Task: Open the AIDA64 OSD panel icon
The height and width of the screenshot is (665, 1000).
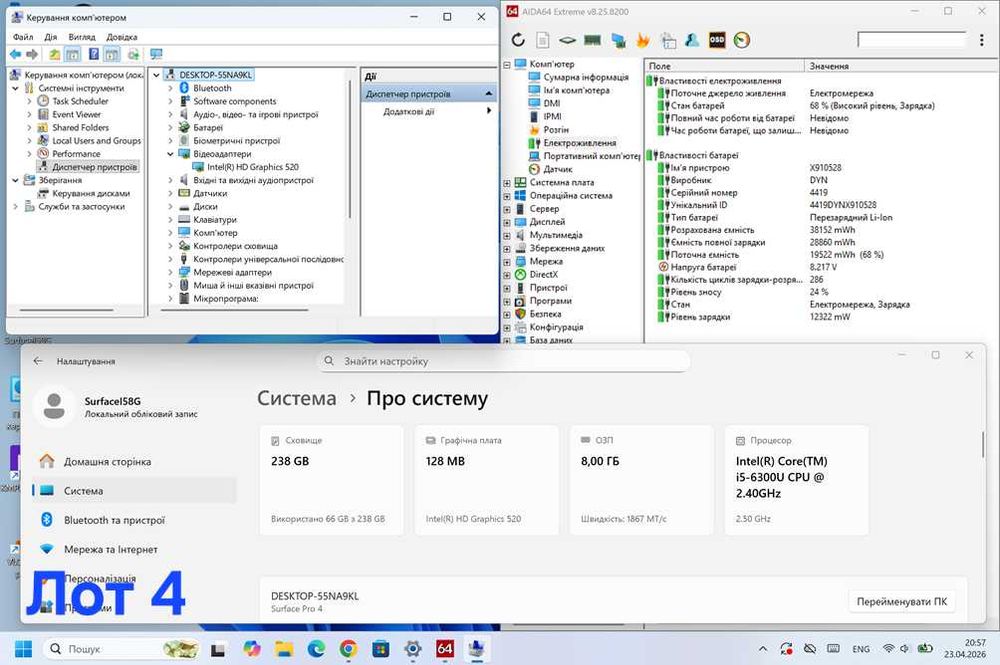Action: 717,40
